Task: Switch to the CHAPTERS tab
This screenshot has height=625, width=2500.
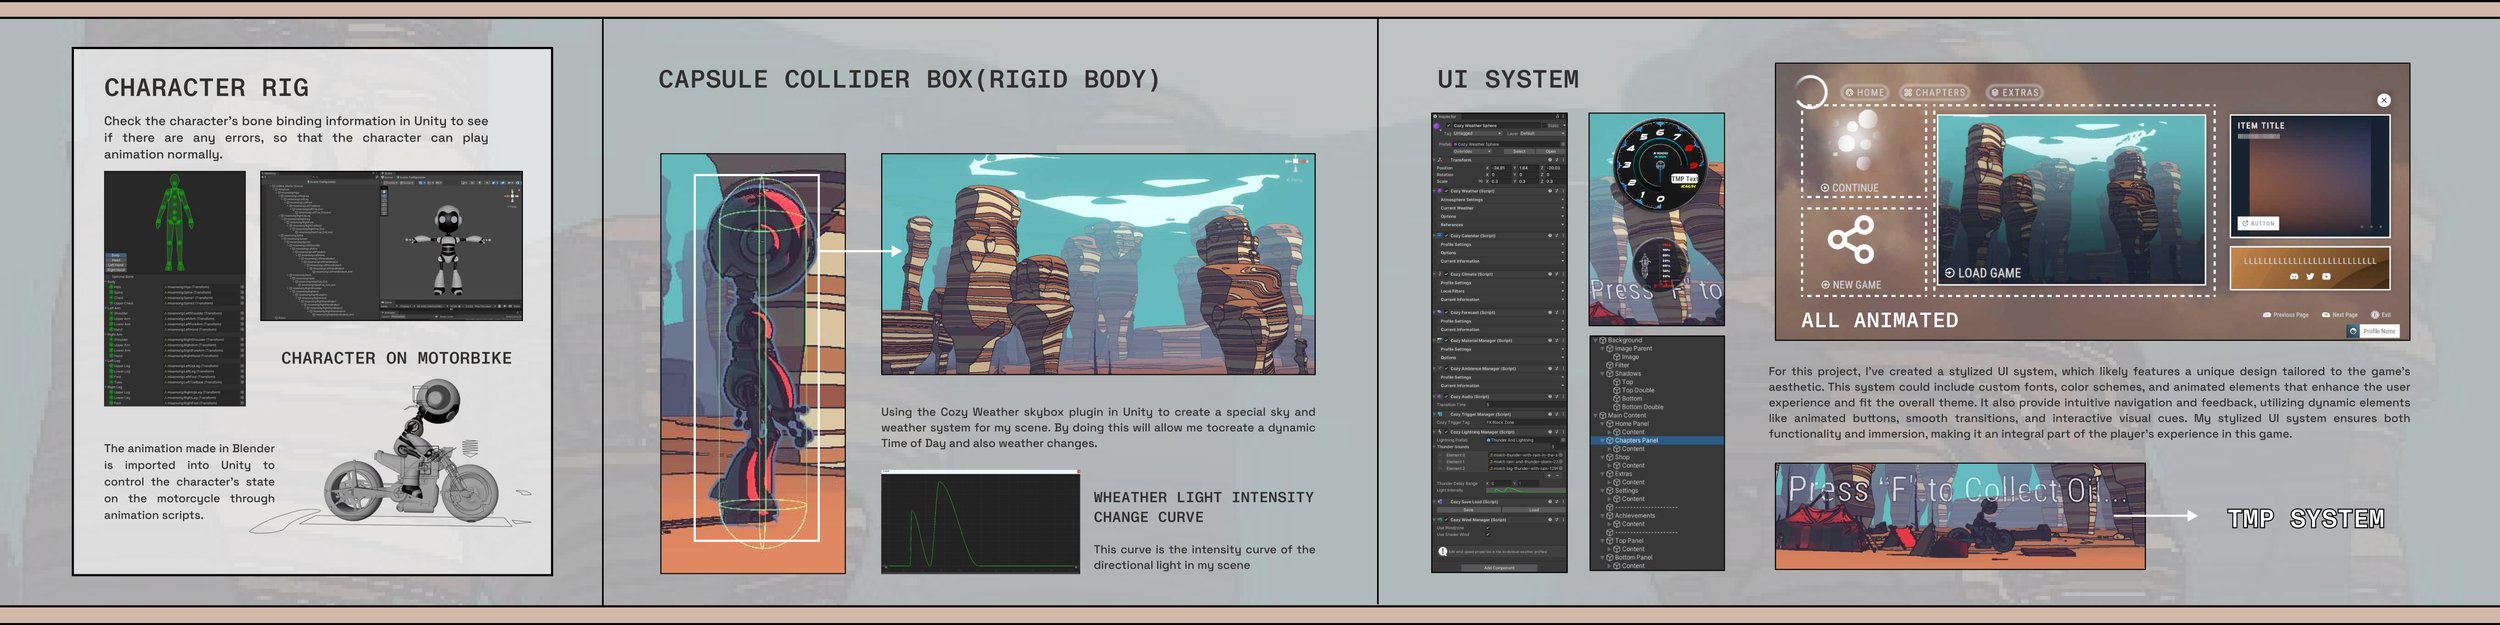Action: click(1935, 92)
